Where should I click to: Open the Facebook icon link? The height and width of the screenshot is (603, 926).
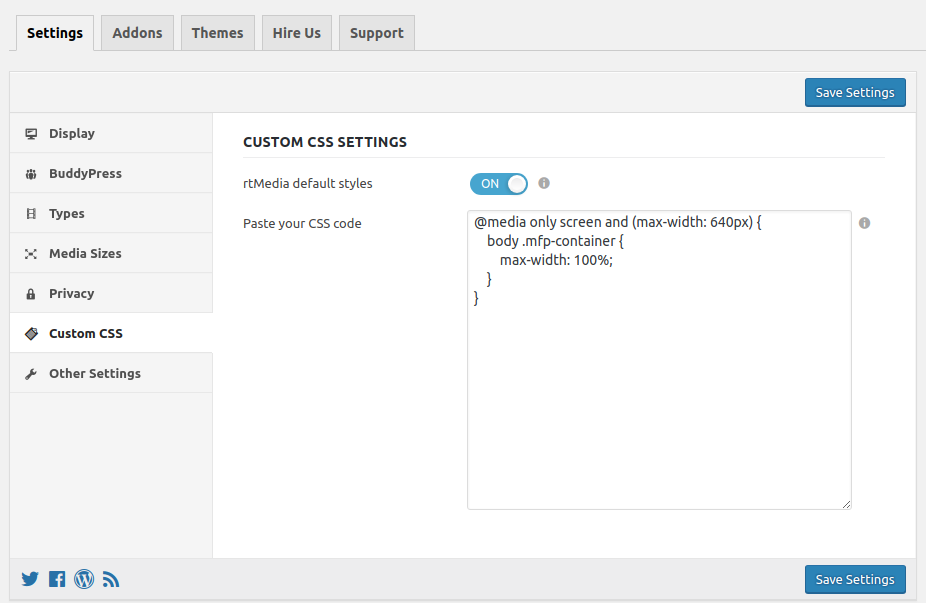(57, 579)
